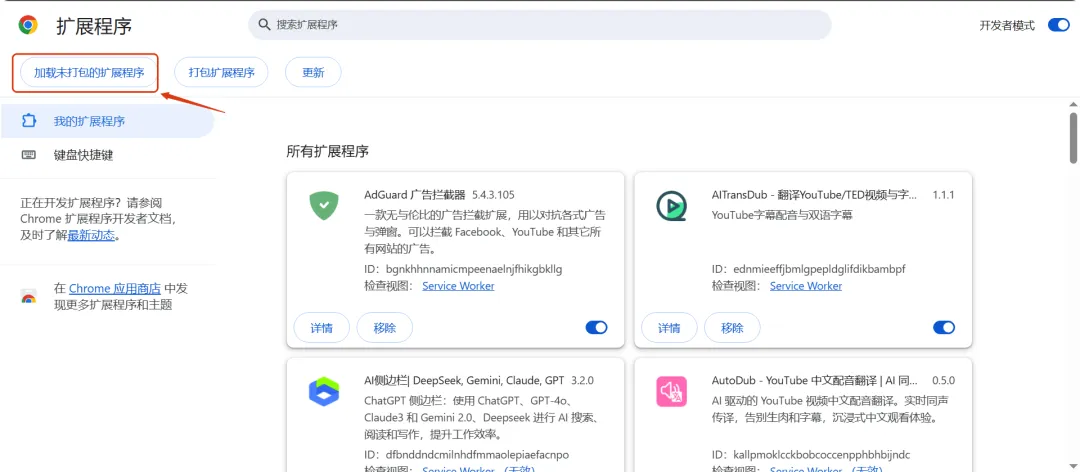
Task: Open 我的扩展程序 in the sidebar
Action: [107, 121]
